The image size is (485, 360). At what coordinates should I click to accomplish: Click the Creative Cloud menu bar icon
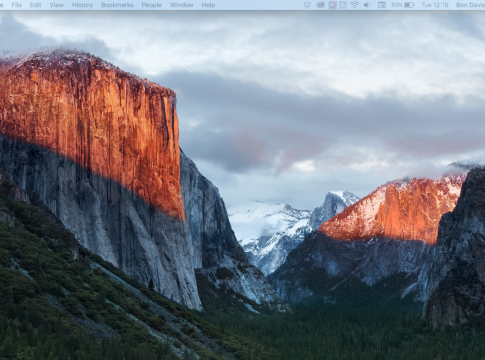(x=320, y=5)
